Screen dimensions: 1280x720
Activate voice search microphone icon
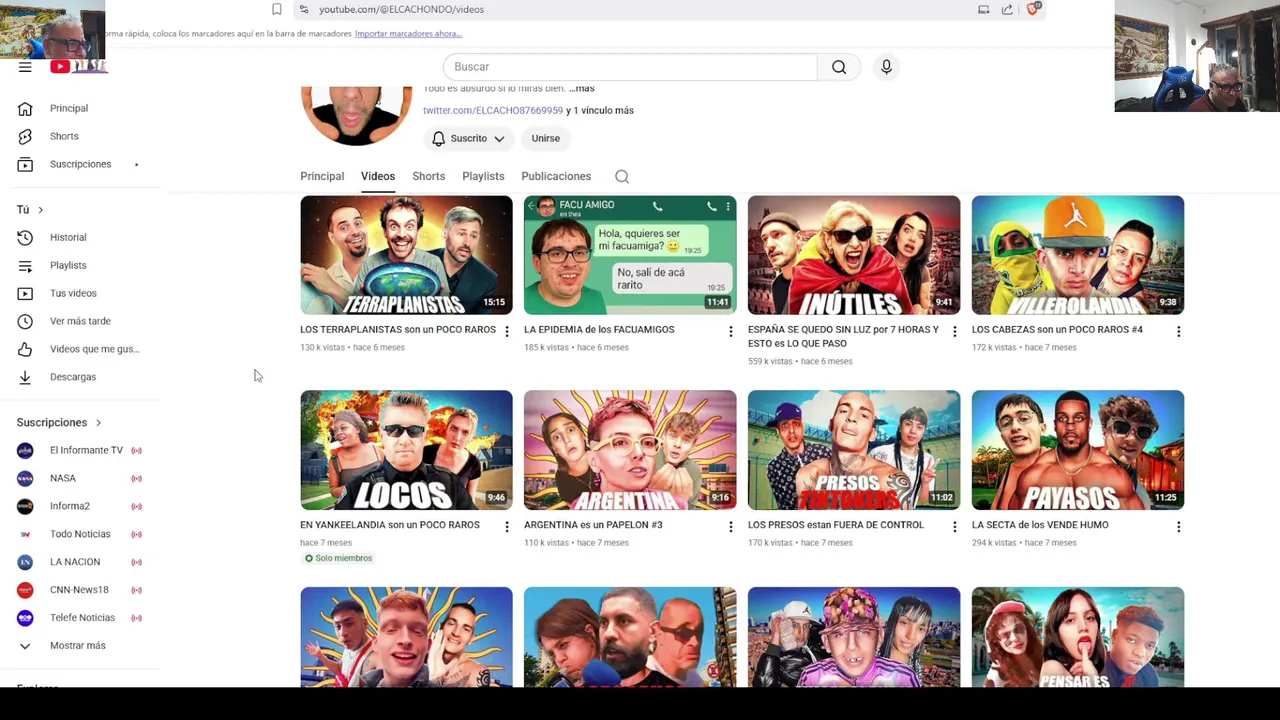pyautogui.click(x=886, y=67)
